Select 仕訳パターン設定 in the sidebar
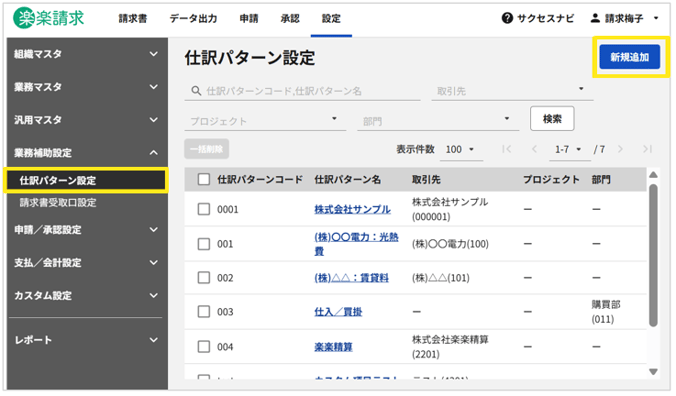Image resolution: width=676 pixels, height=396 pixels. tap(86, 180)
